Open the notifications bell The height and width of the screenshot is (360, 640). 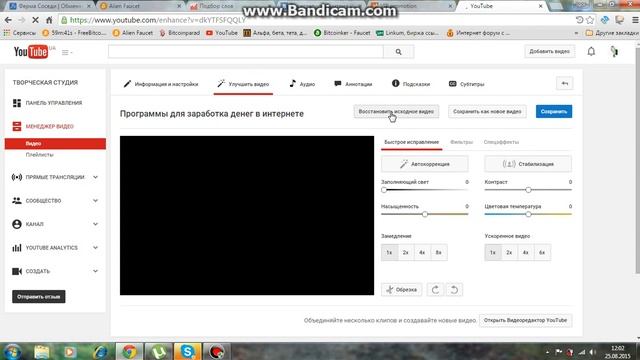click(591, 51)
